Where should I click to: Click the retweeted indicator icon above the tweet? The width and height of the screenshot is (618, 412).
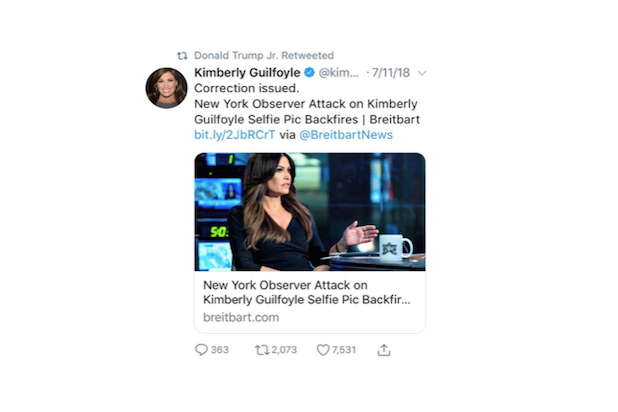[182, 56]
